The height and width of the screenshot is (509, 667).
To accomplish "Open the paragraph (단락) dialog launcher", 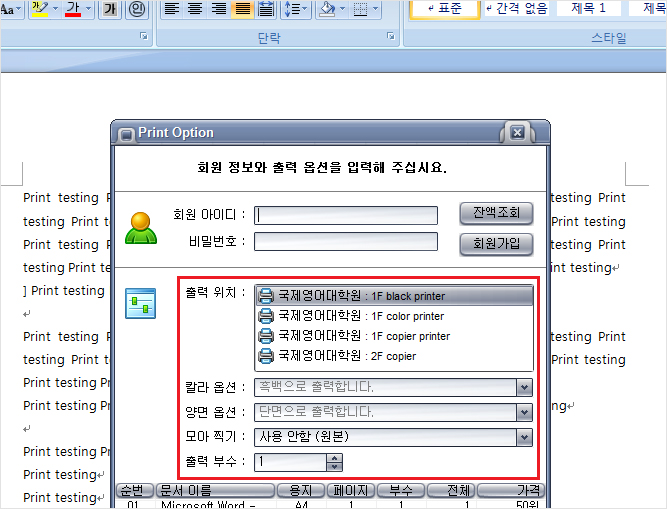I will click(391, 36).
